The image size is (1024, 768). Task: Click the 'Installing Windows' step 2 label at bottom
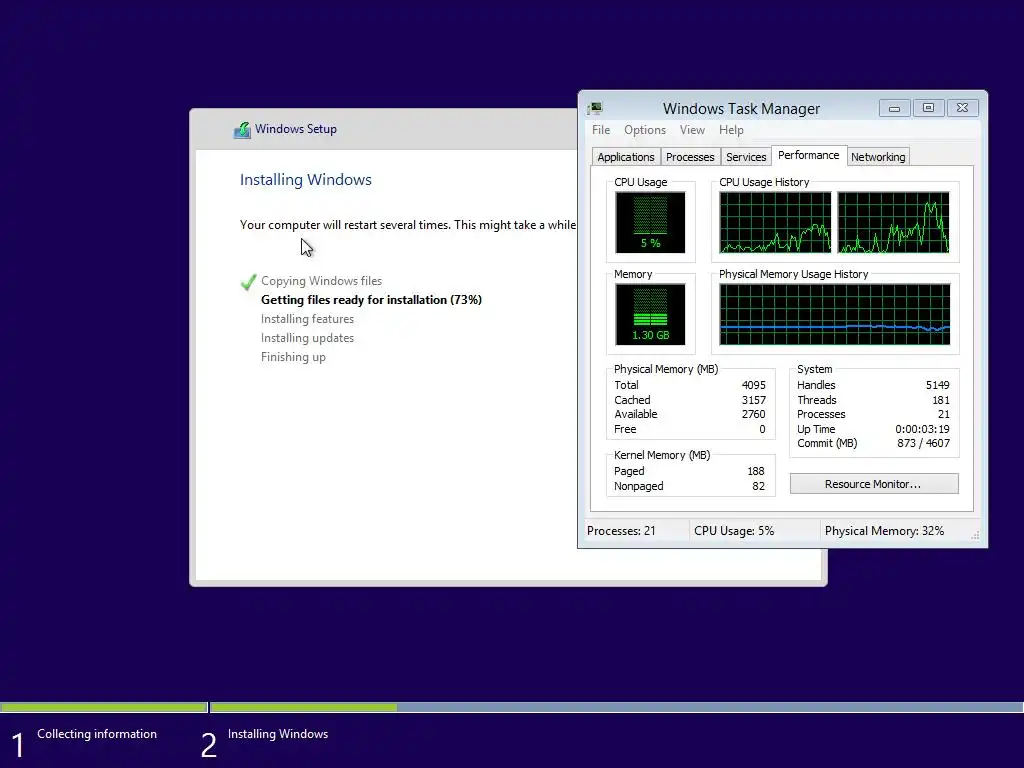pos(278,734)
